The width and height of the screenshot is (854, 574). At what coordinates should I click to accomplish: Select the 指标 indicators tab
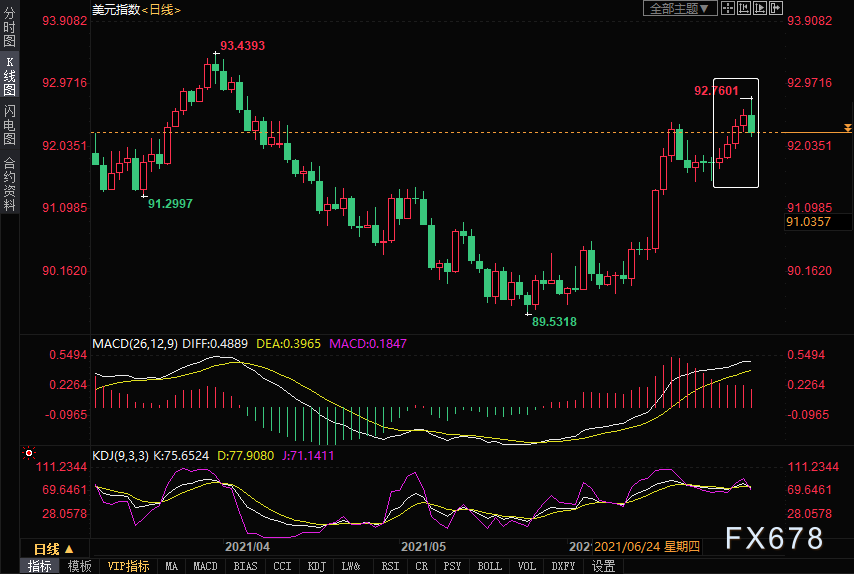[x=40, y=566]
